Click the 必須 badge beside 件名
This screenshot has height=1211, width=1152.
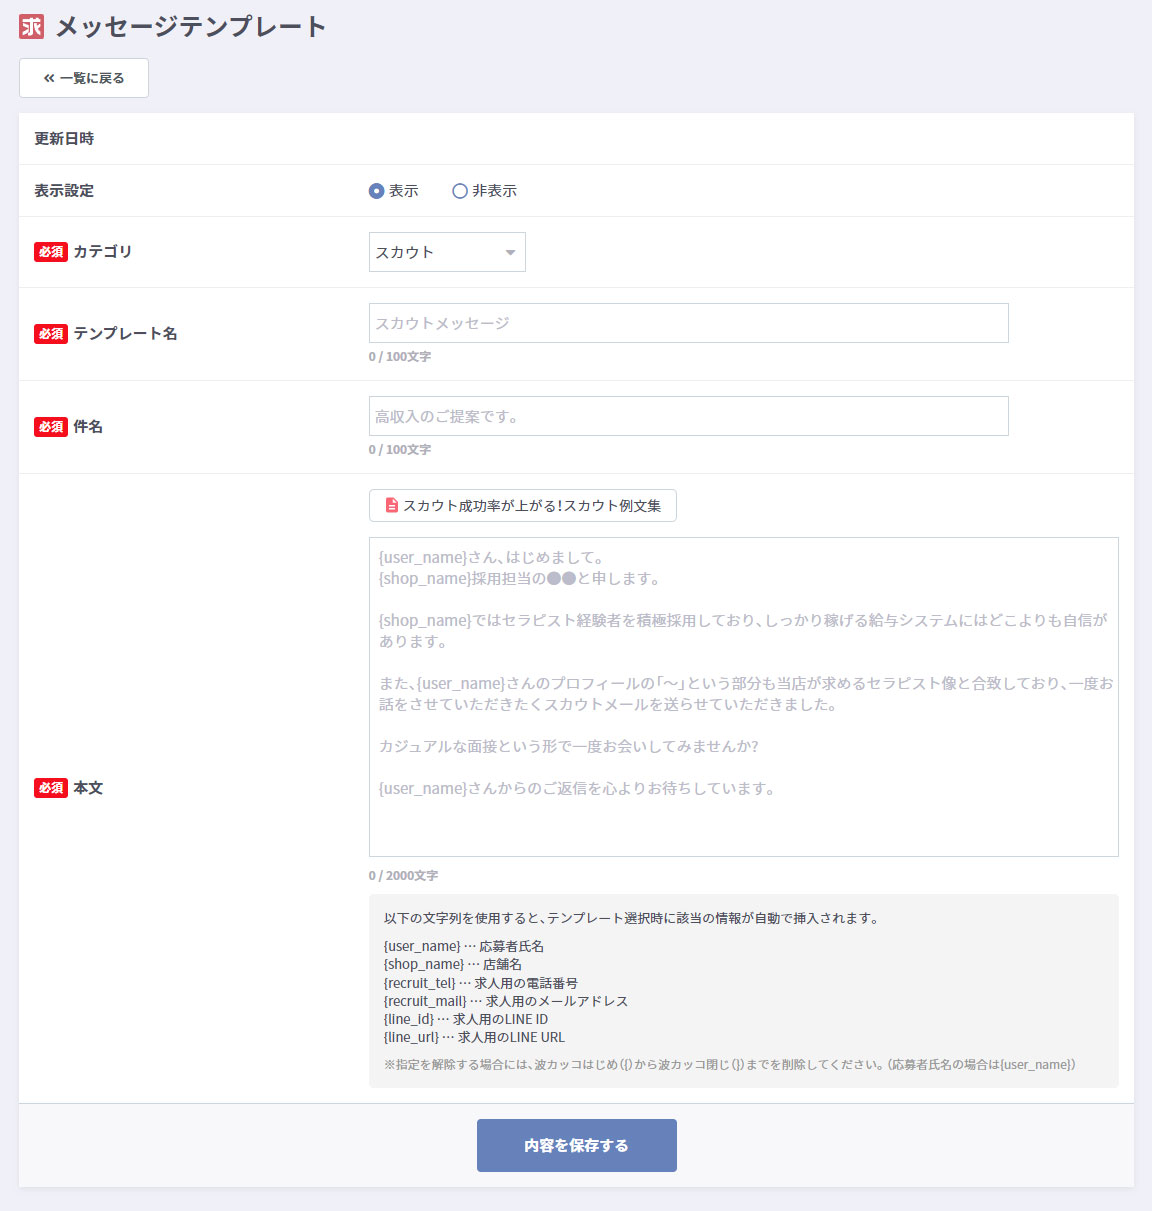pos(51,427)
